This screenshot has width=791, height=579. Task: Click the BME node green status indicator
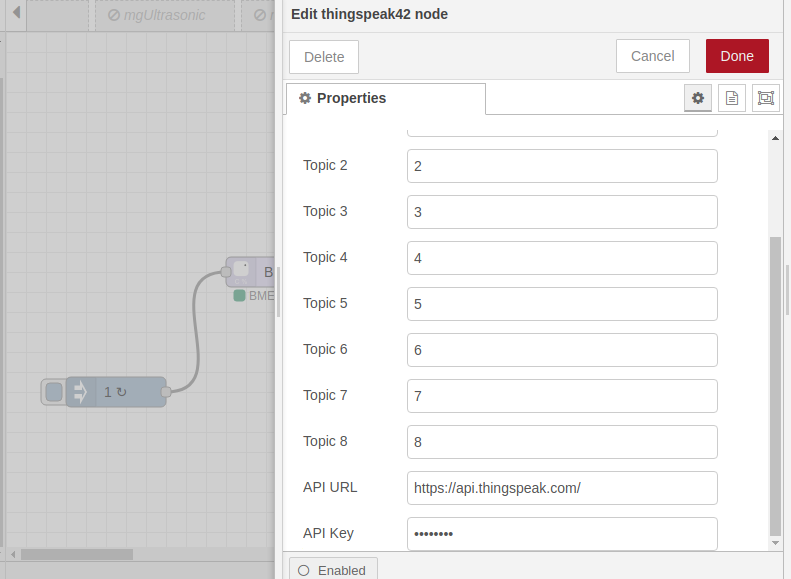pyautogui.click(x=239, y=296)
